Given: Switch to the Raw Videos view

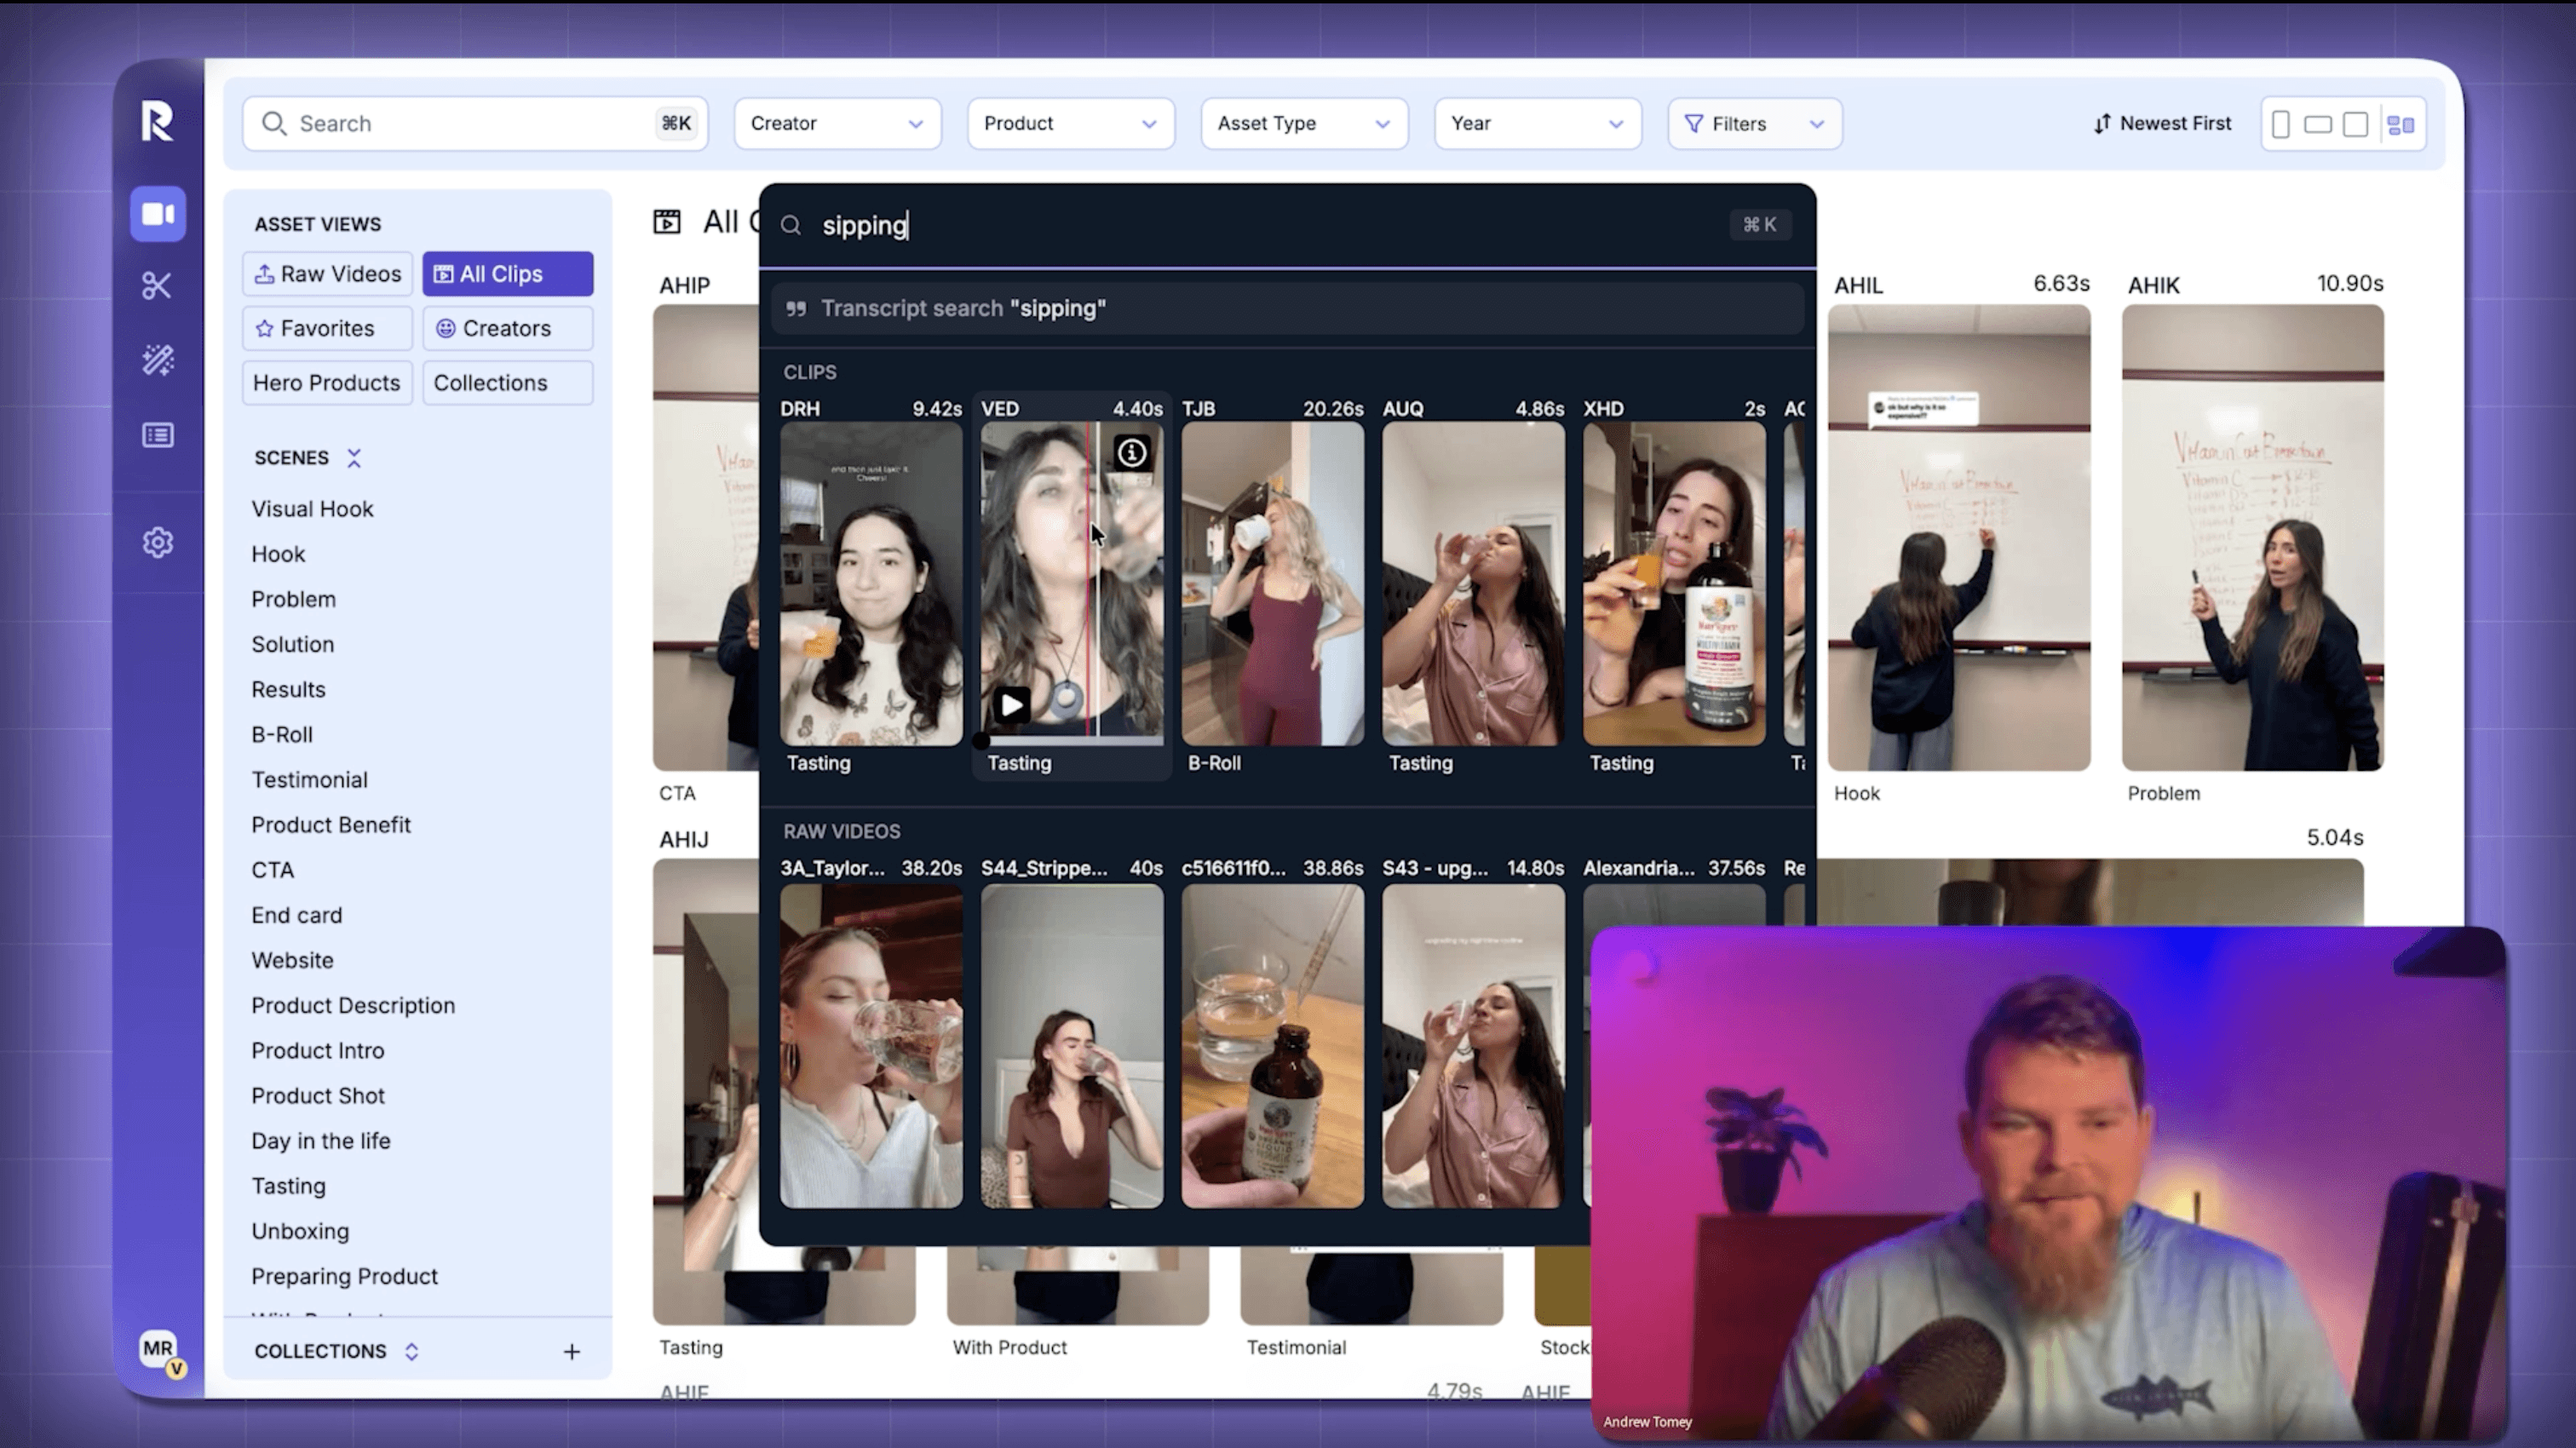Looking at the screenshot, I should coord(327,274).
